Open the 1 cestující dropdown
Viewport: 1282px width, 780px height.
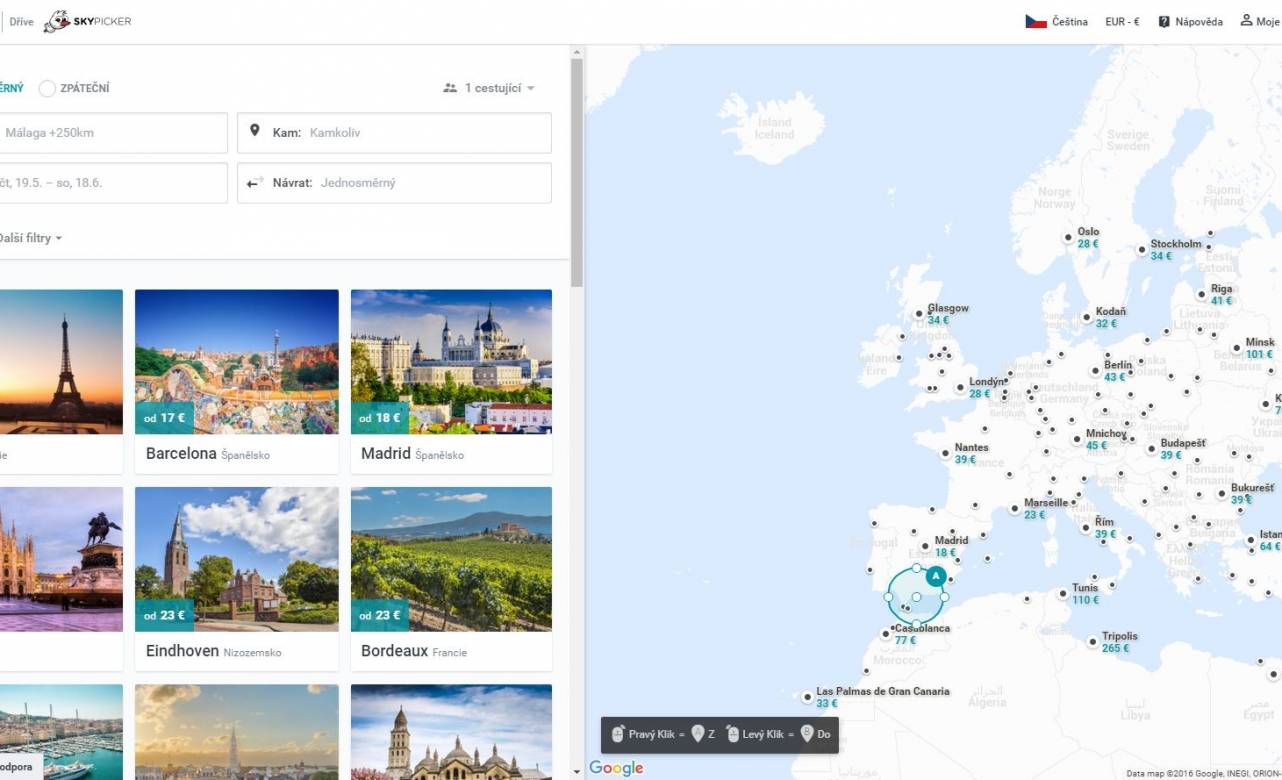[x=497, y=88]
